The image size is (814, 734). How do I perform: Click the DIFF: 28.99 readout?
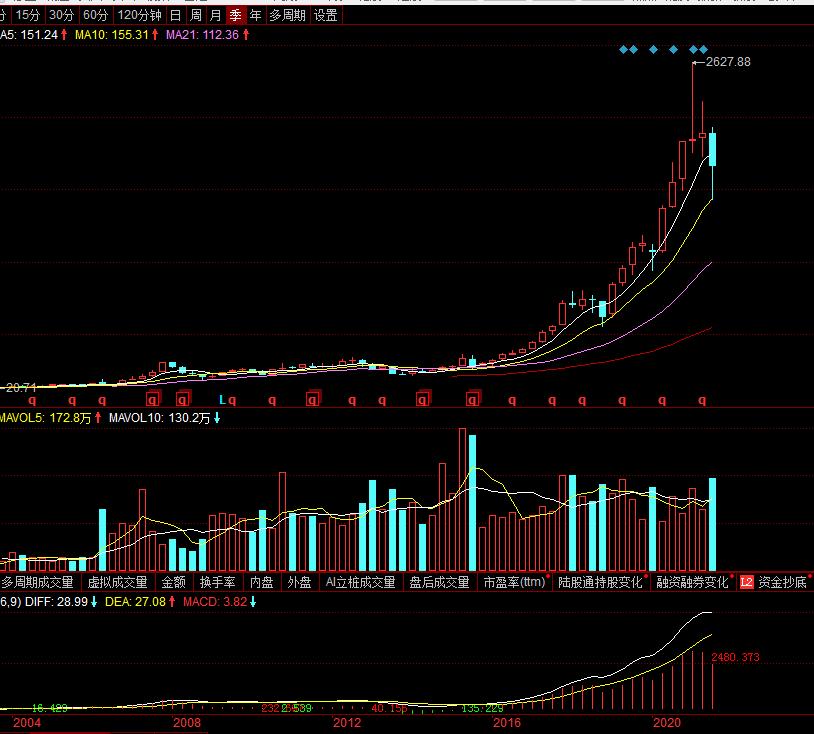pyautogui.click(x=56, y=602)
